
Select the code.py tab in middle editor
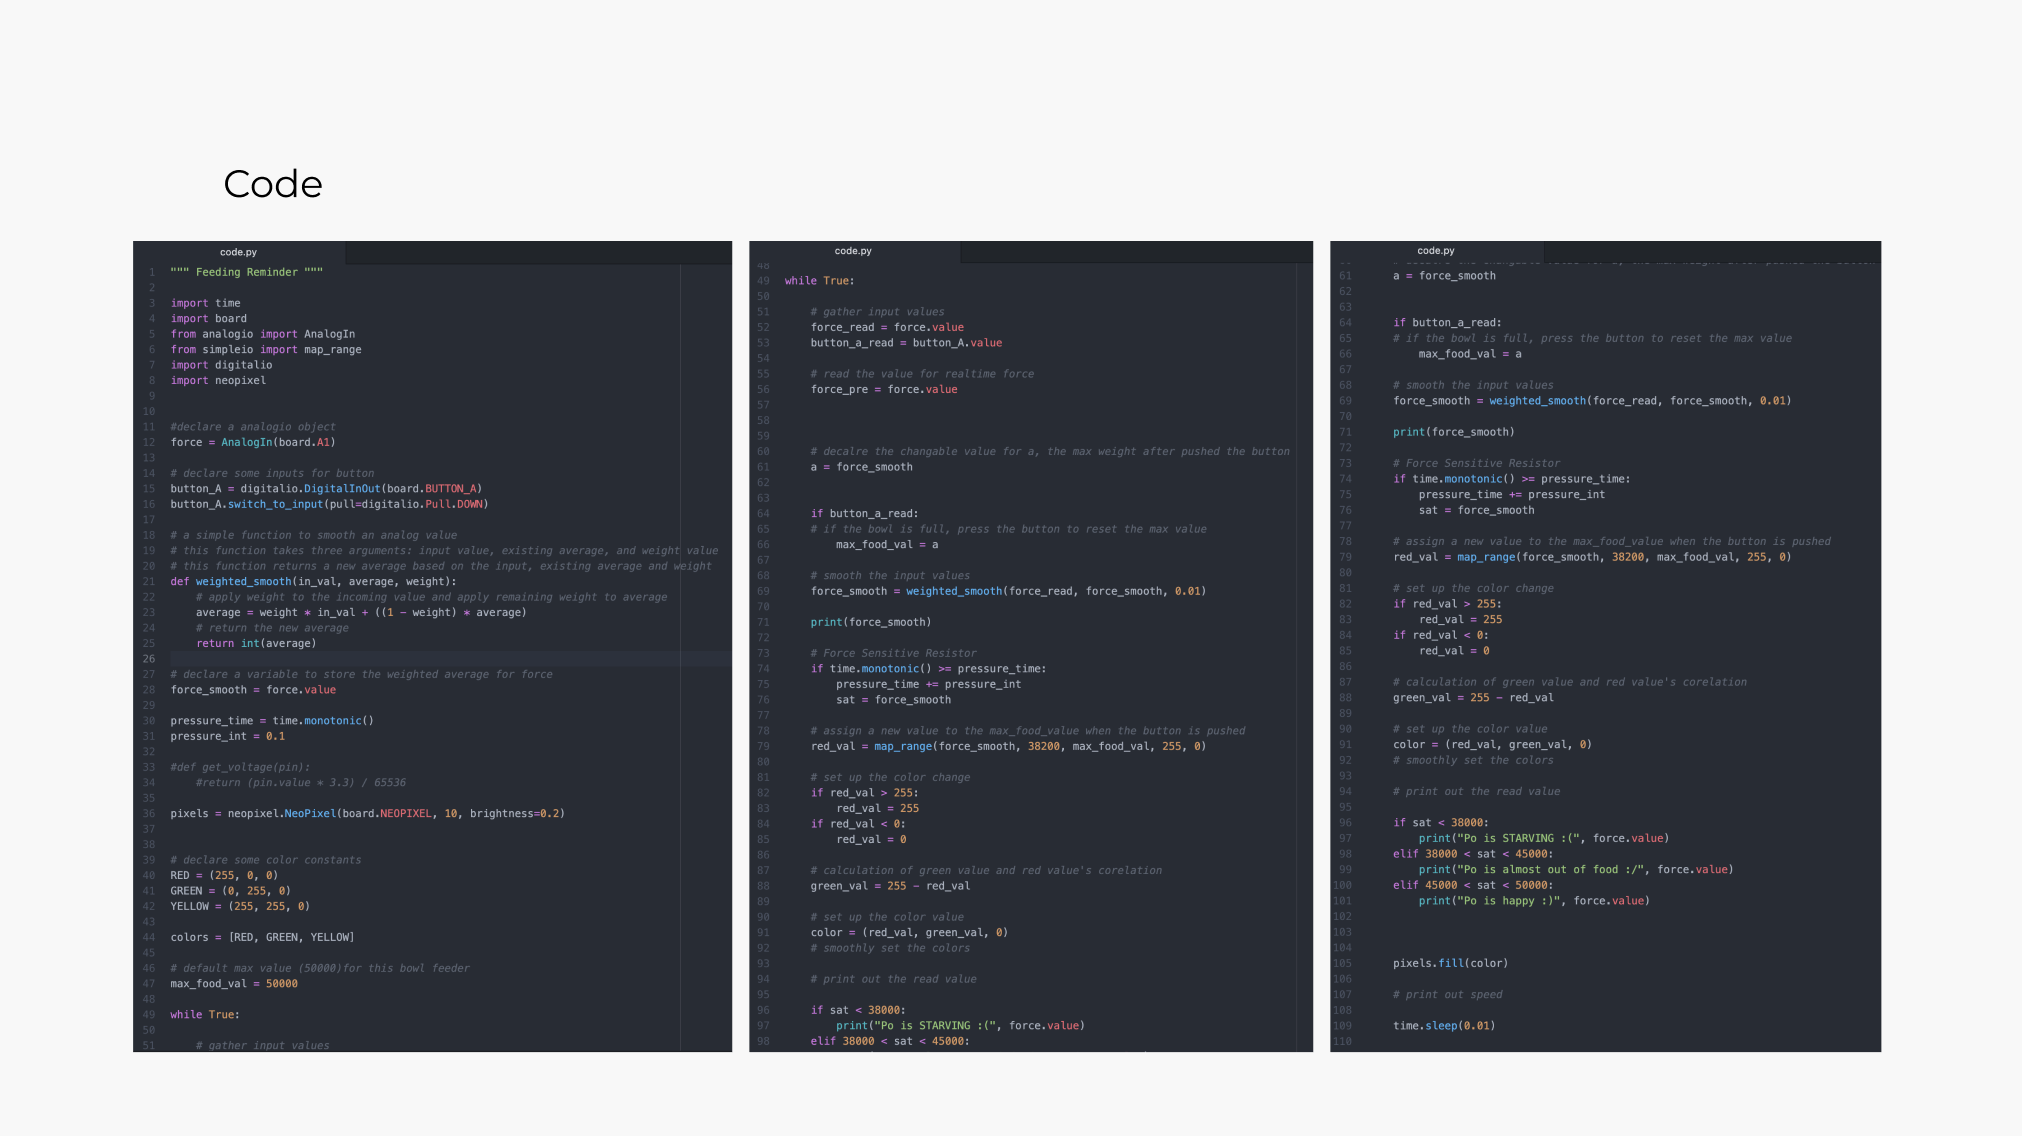(853, 251)
